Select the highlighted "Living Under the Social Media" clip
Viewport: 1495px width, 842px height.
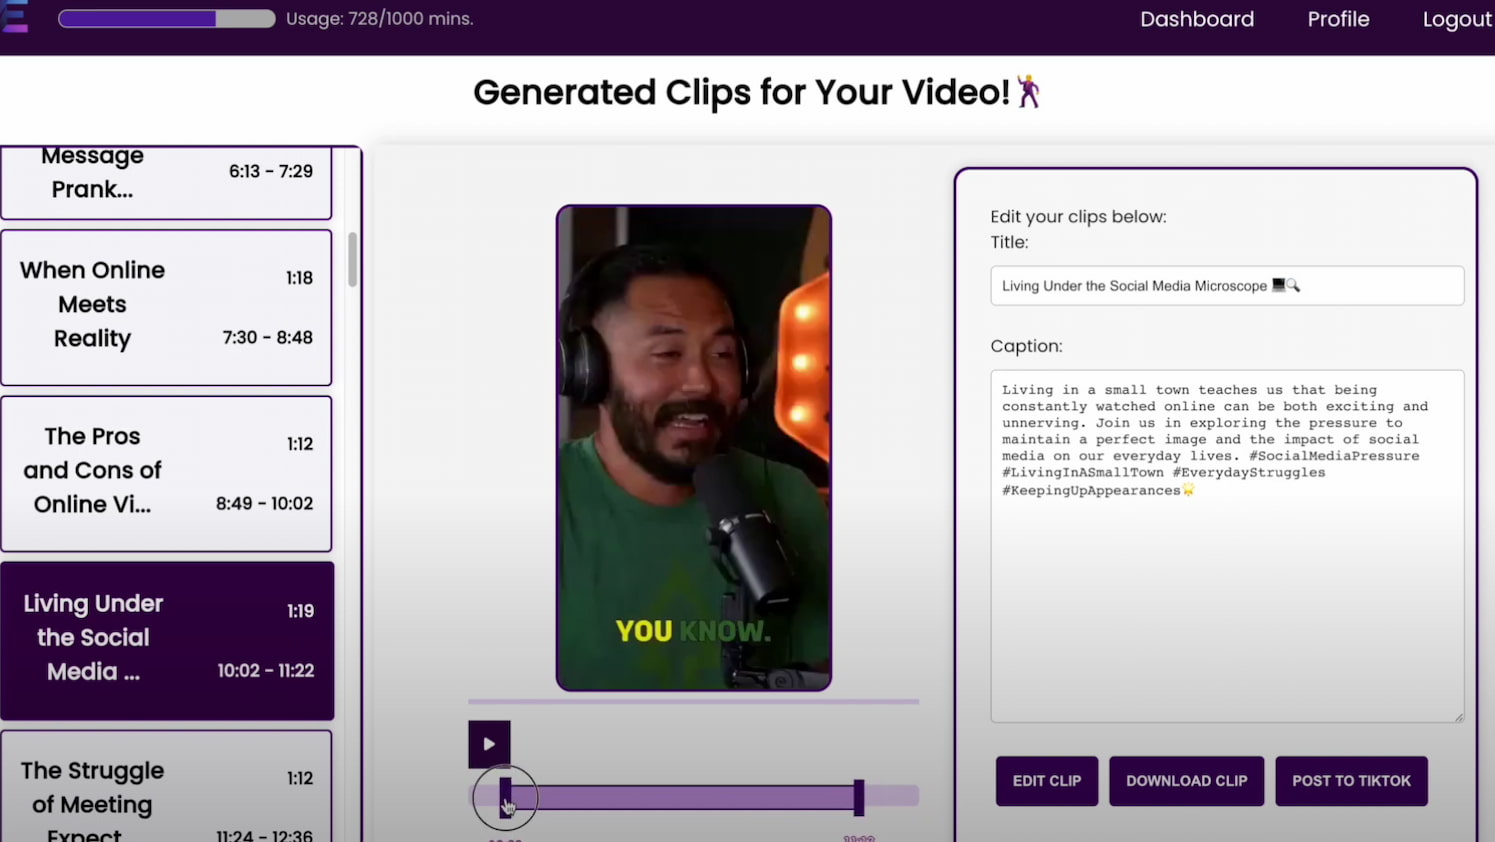(x=167, y=638)
